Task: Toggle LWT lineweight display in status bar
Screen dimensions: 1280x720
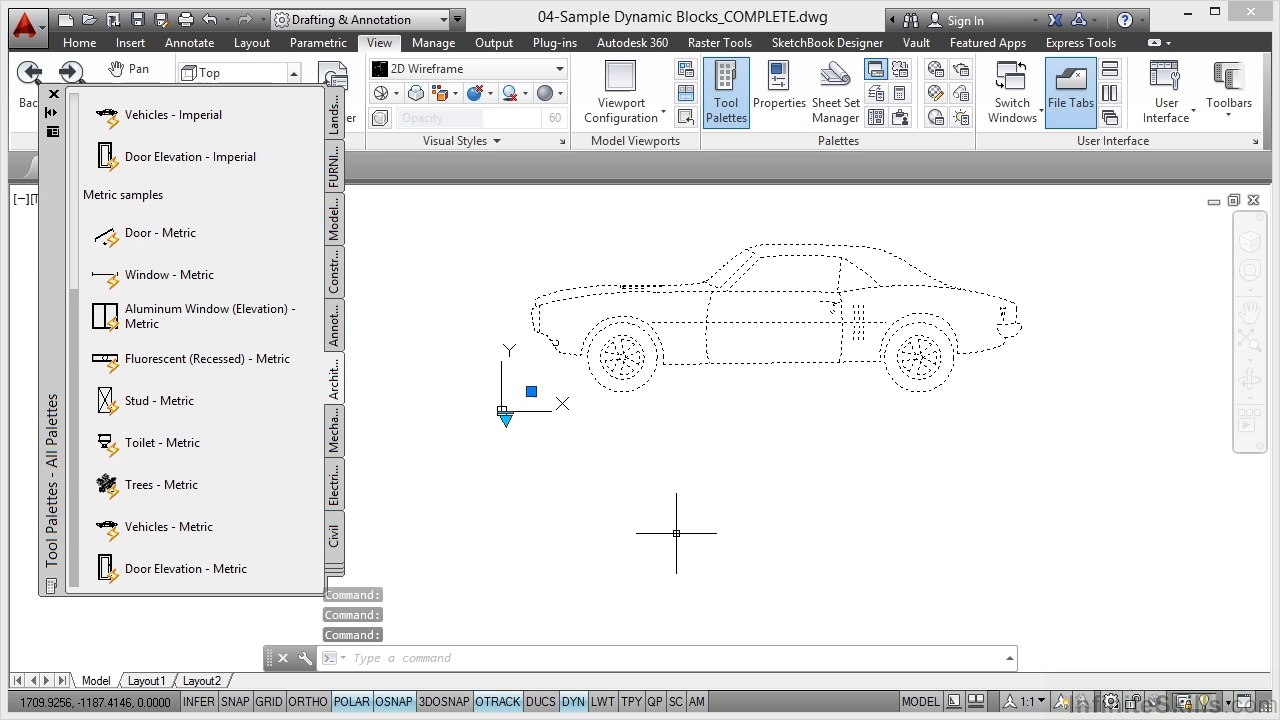Action: click(x=603, y=702)
